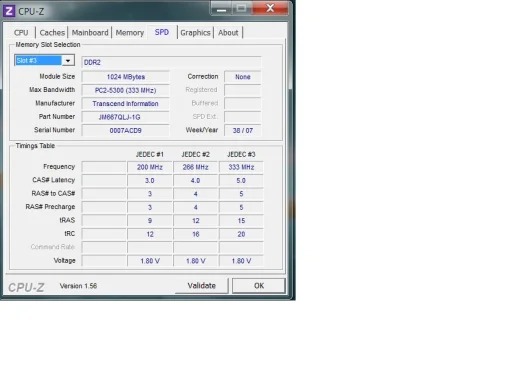Screen dimensions: 512x384
Task: Click the tRC value 20
Action: pyautogui.click(x=241, y=234)
